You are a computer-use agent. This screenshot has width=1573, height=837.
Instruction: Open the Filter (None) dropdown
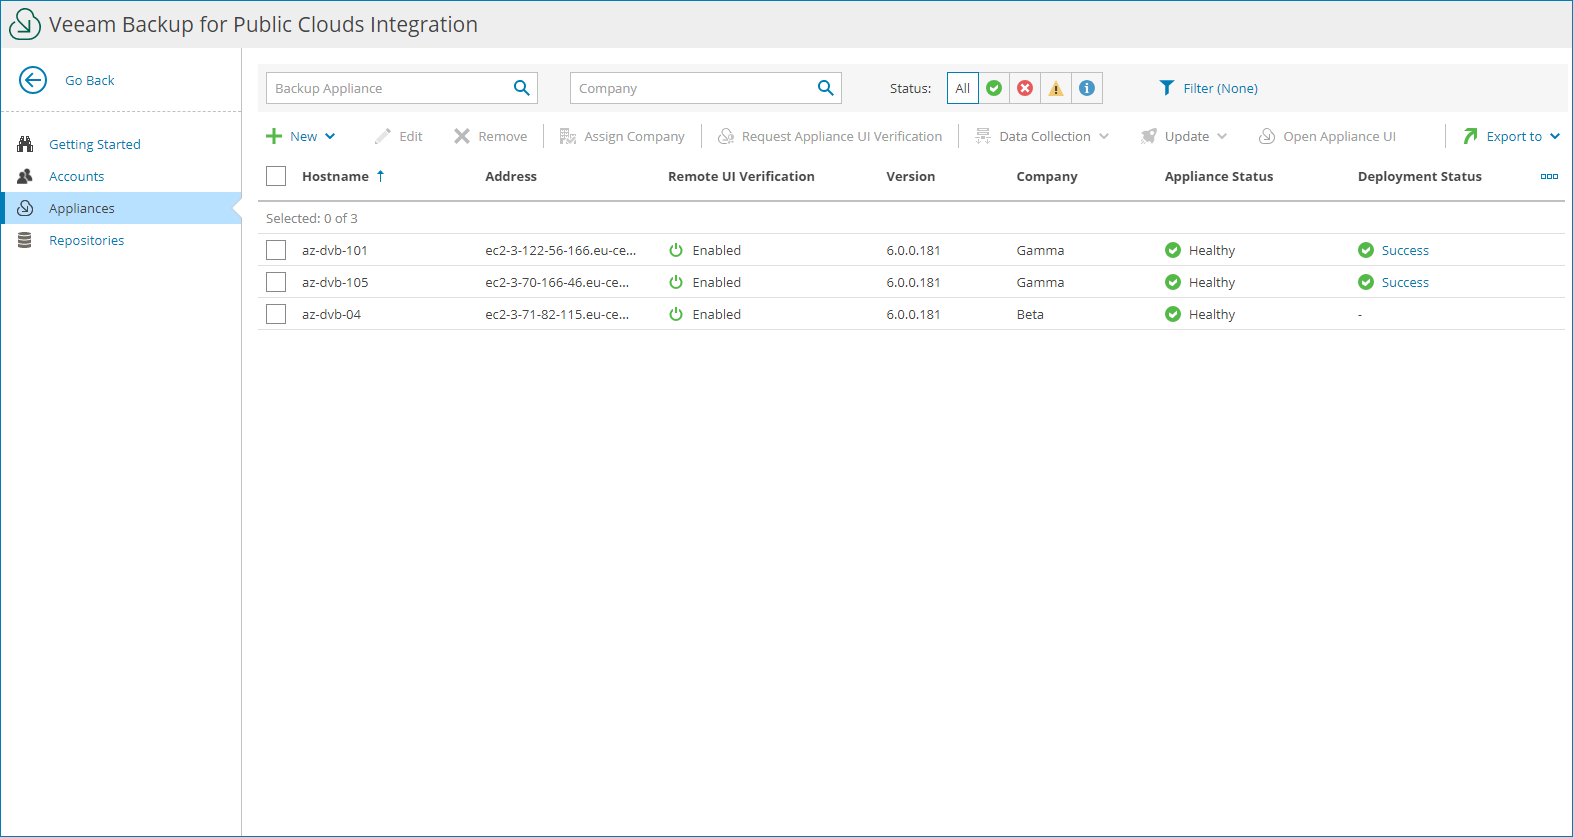click(1208, 88)
